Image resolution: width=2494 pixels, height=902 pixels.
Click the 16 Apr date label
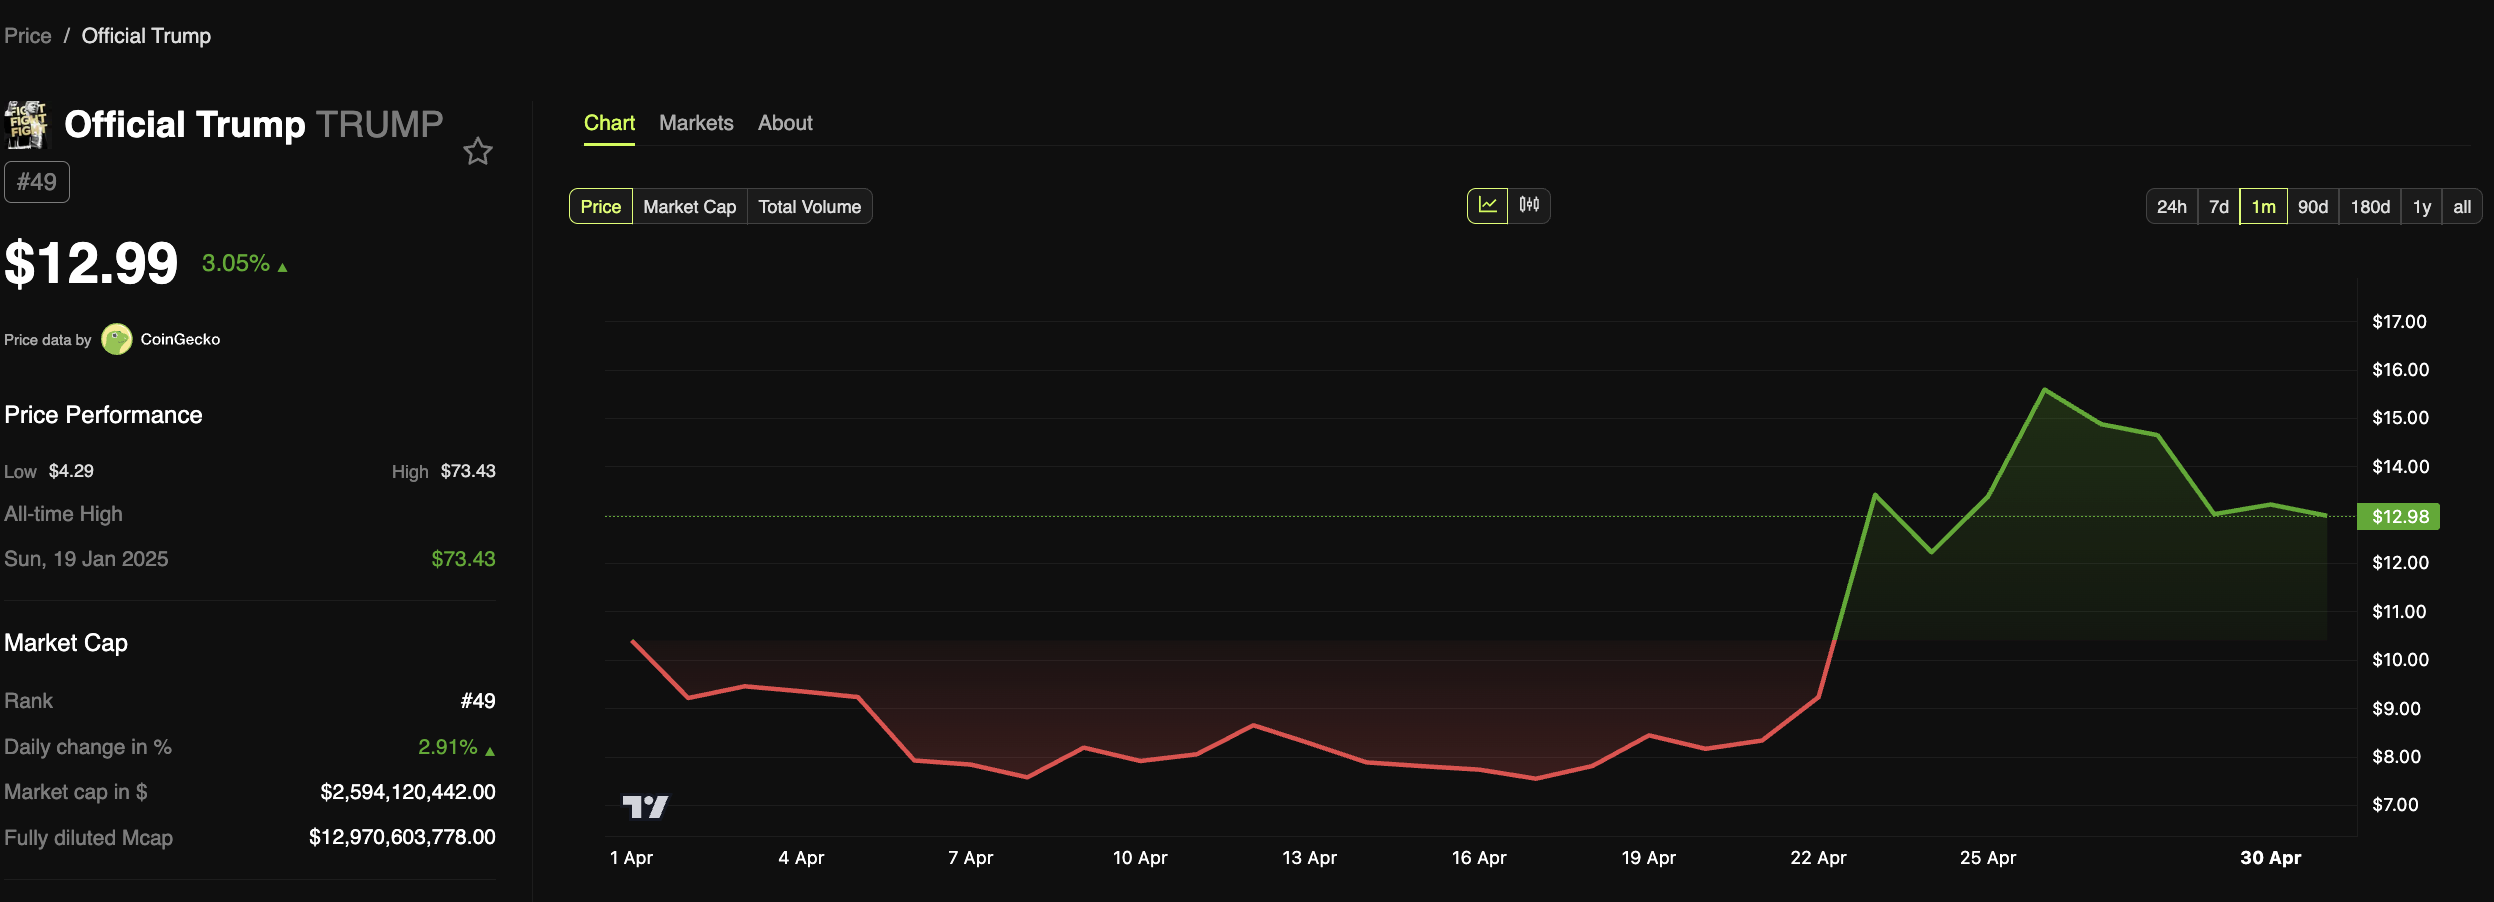[1479, 857]
